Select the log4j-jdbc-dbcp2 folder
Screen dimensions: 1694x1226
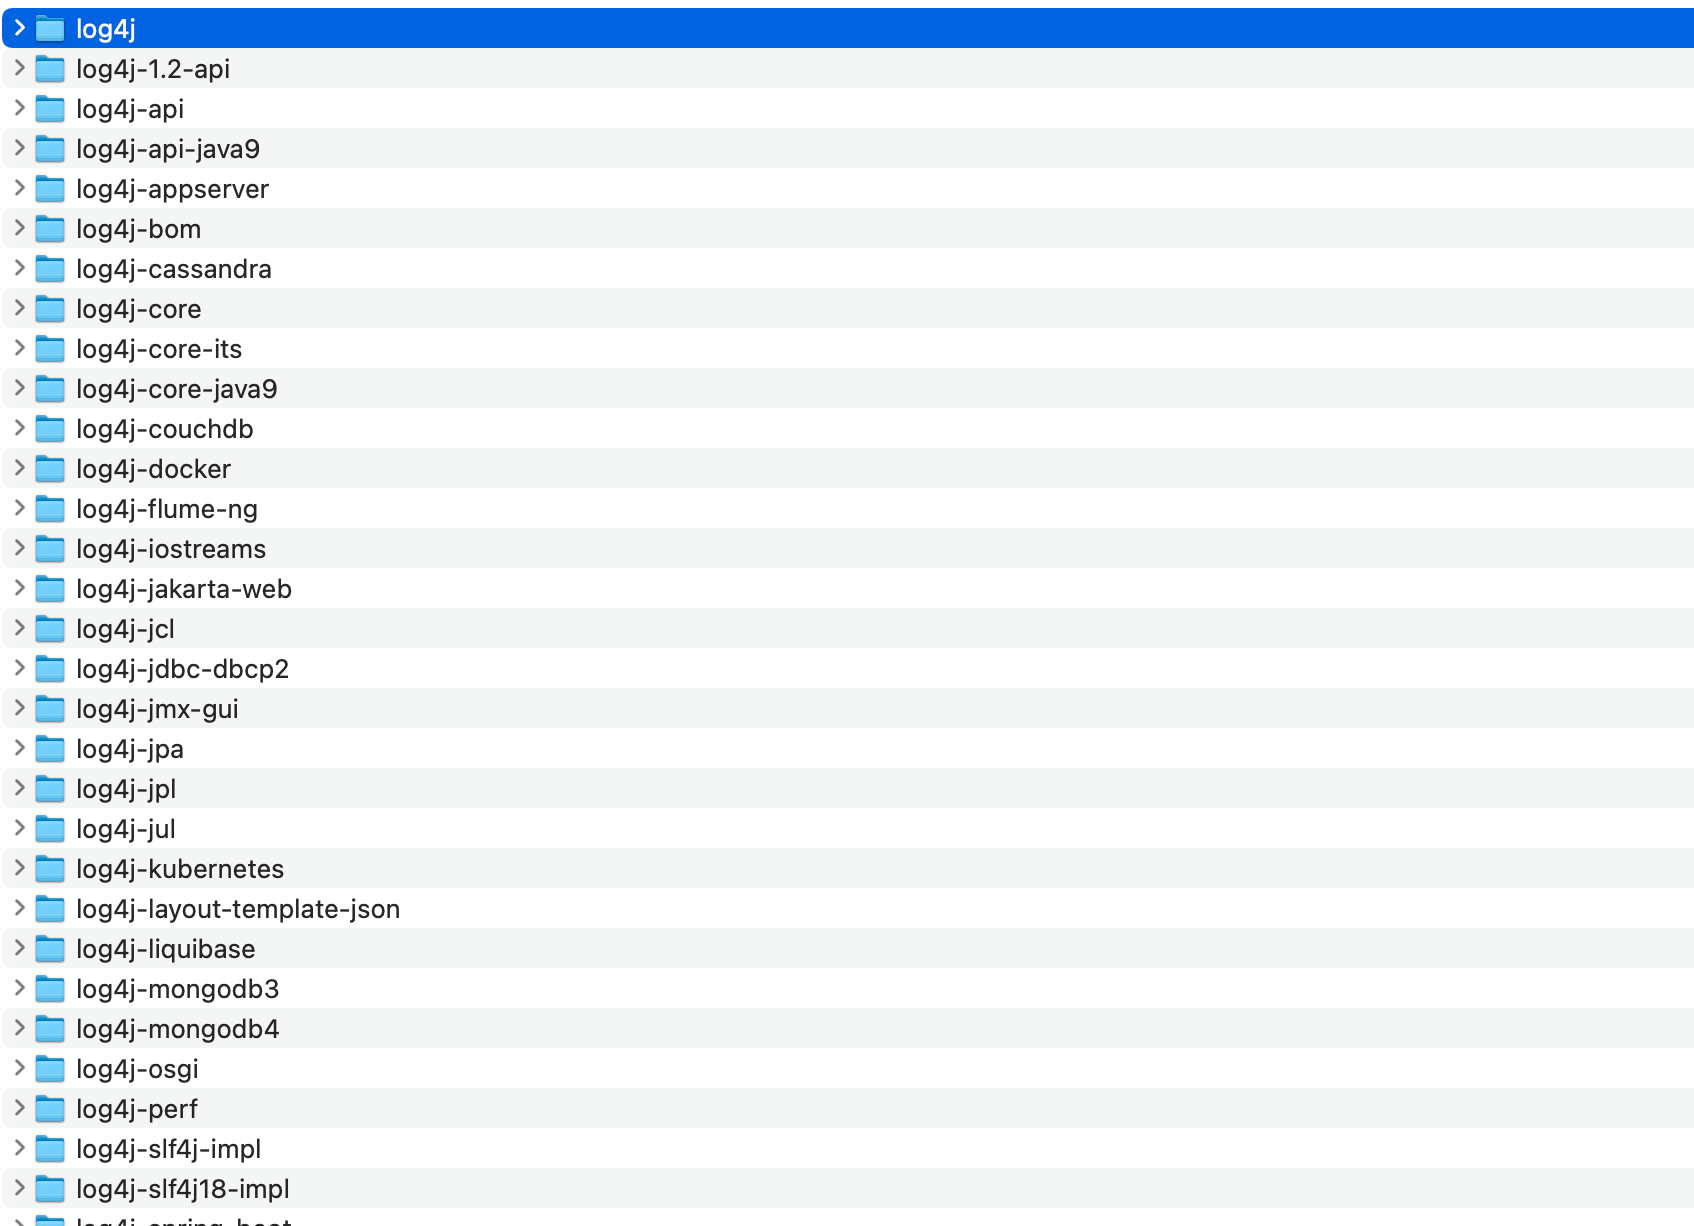click(x=183, y=669)
